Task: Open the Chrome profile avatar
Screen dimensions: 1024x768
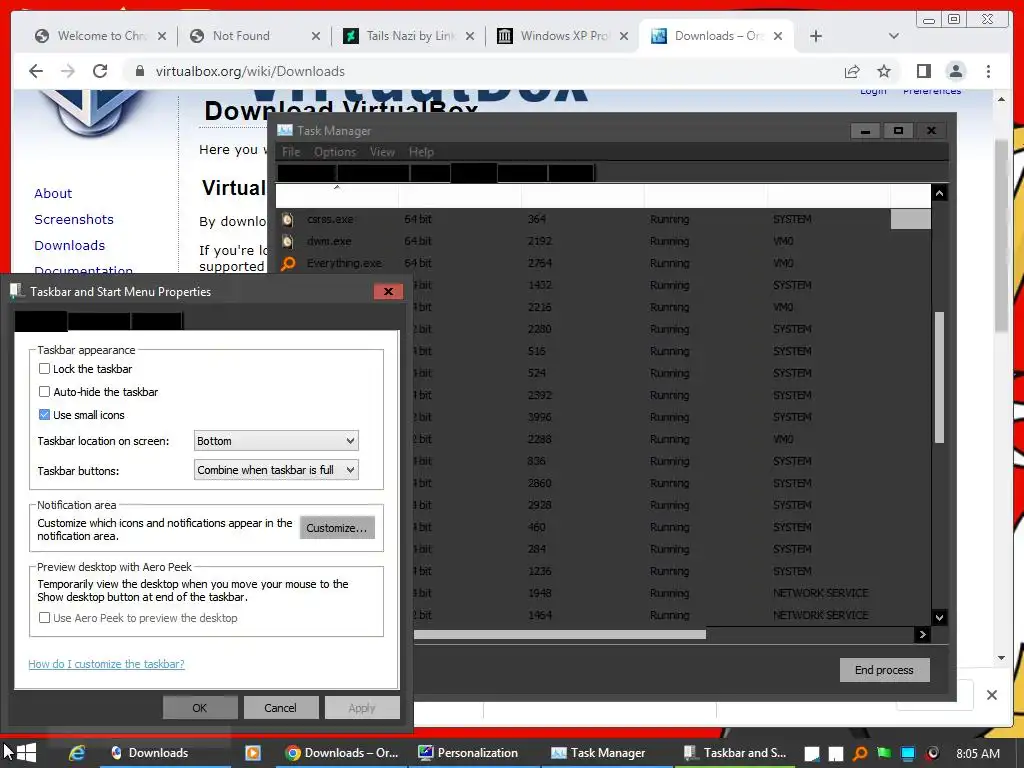Action: (955, 71)
